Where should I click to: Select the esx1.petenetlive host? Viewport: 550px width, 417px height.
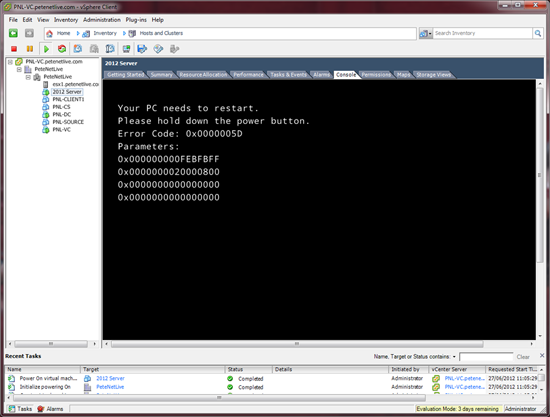[x=75, y=84]
